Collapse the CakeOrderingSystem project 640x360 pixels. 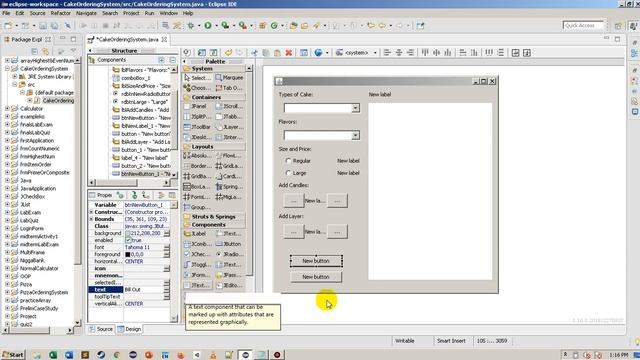(x=7, y=69)
